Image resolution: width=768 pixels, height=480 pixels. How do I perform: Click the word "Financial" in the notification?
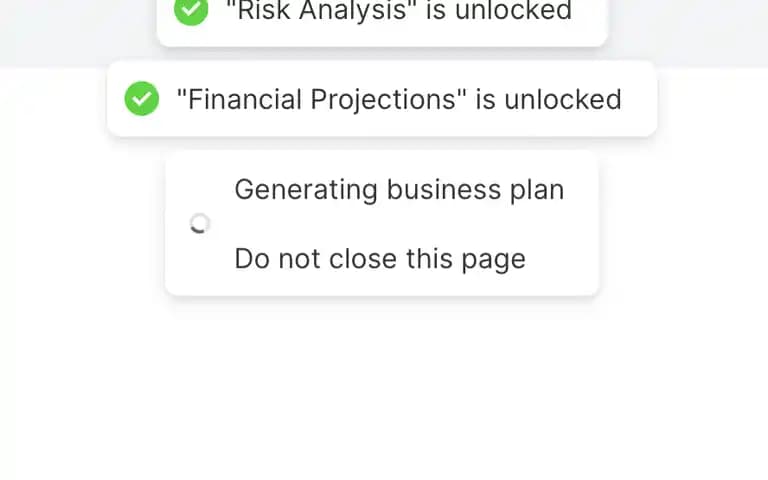coord(240,99)
